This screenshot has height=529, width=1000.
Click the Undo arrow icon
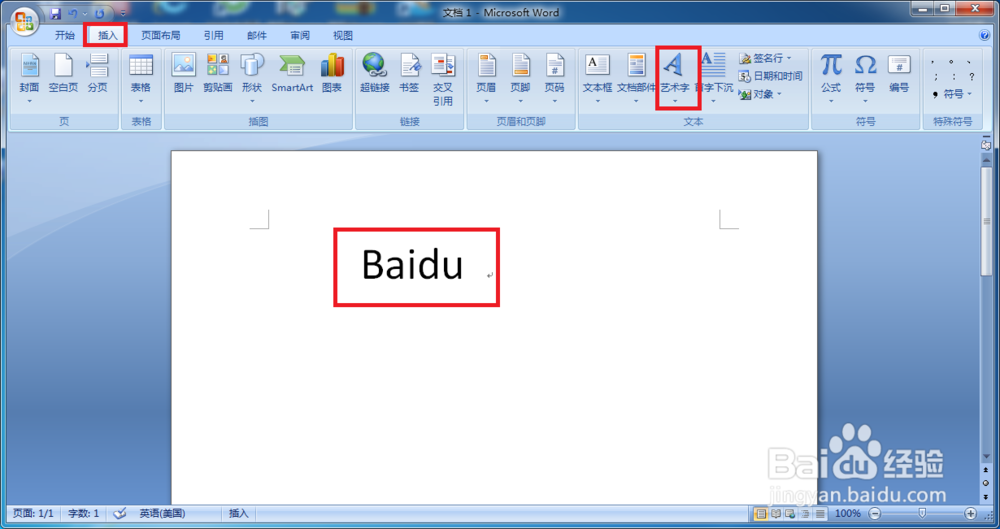(x=73, y=13)
